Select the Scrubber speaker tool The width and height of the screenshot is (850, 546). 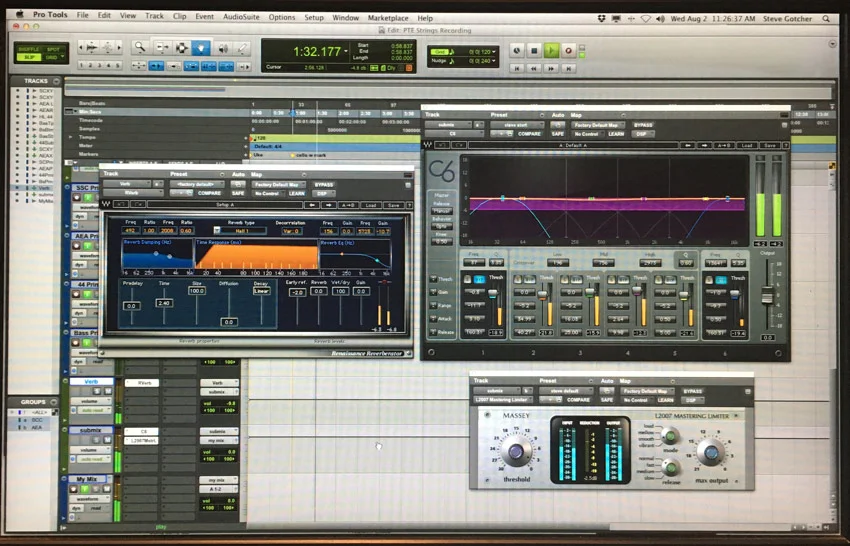pos(222,48)
